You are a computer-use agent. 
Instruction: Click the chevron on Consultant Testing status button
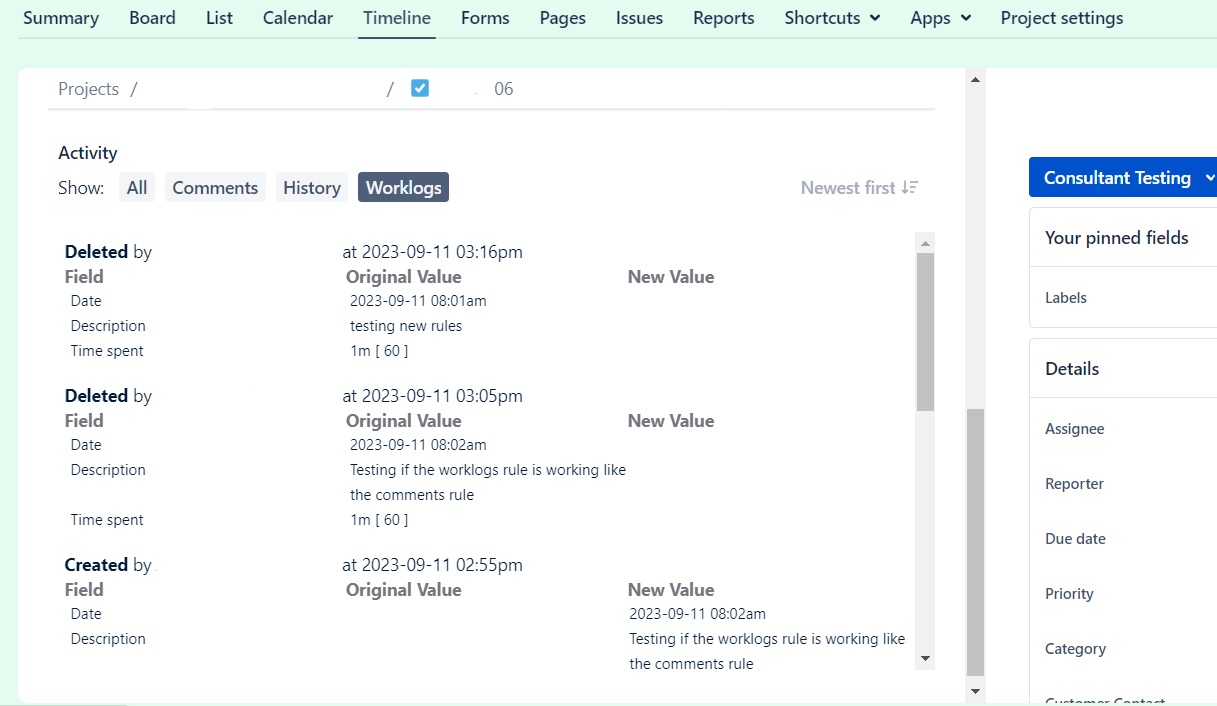(x=1209, y=176)
